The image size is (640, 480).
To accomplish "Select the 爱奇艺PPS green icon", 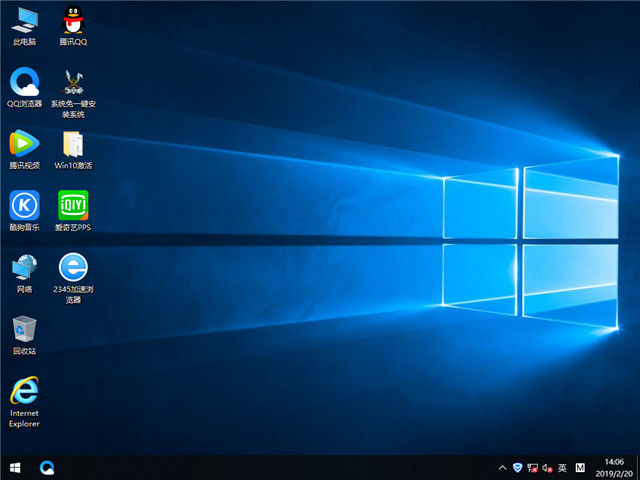I will click(x=73, y=211).
